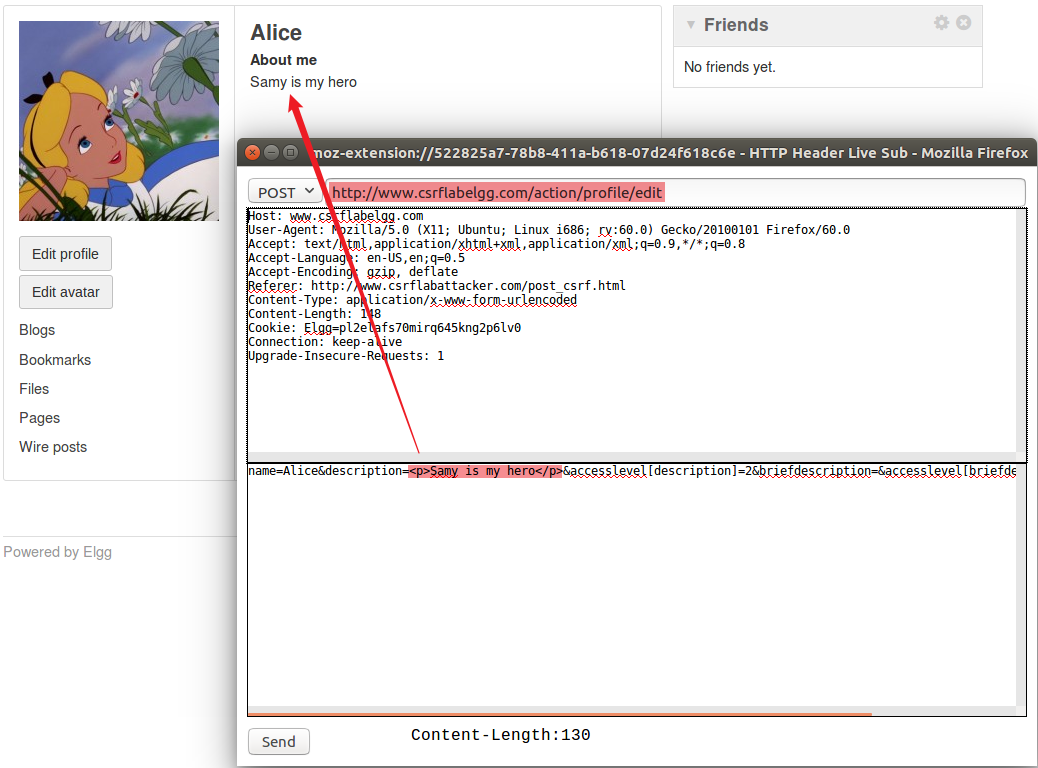1038x768 pixels.
Task: Click the Accept-Language header line
Action: [x=356, y=258]
